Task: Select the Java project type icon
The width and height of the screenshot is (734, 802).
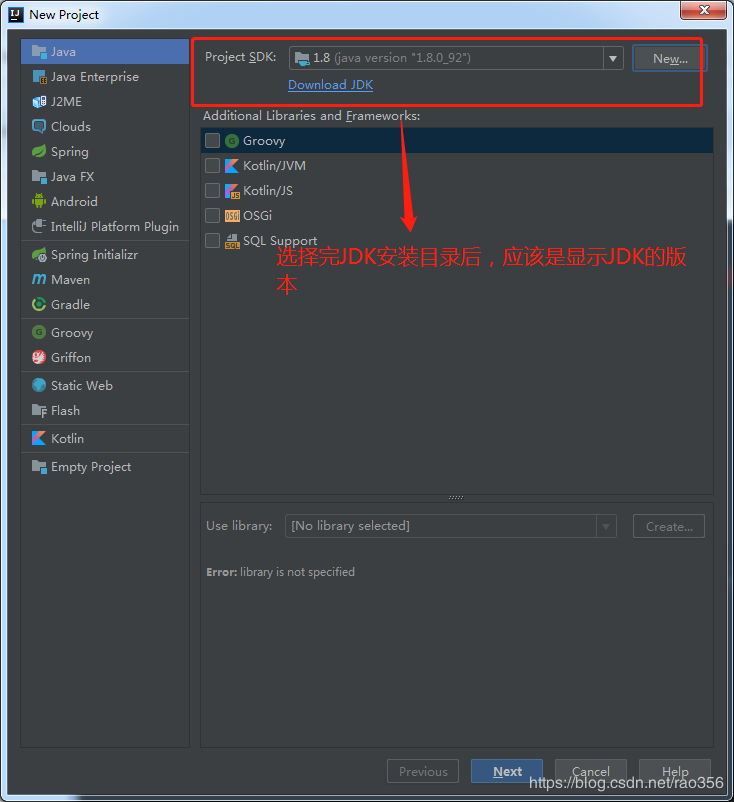Action: point(39,52)
